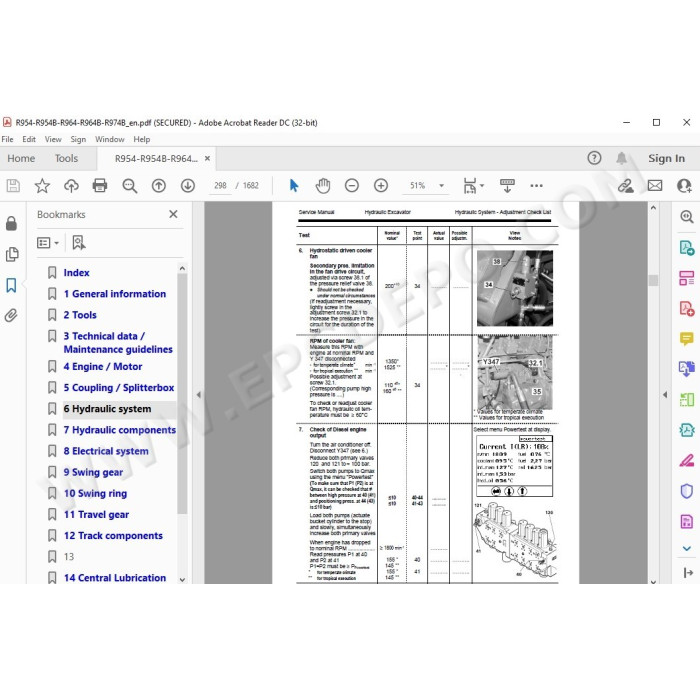Open the fit page view options
Screen dimensions: 700x700
point(473,185)
